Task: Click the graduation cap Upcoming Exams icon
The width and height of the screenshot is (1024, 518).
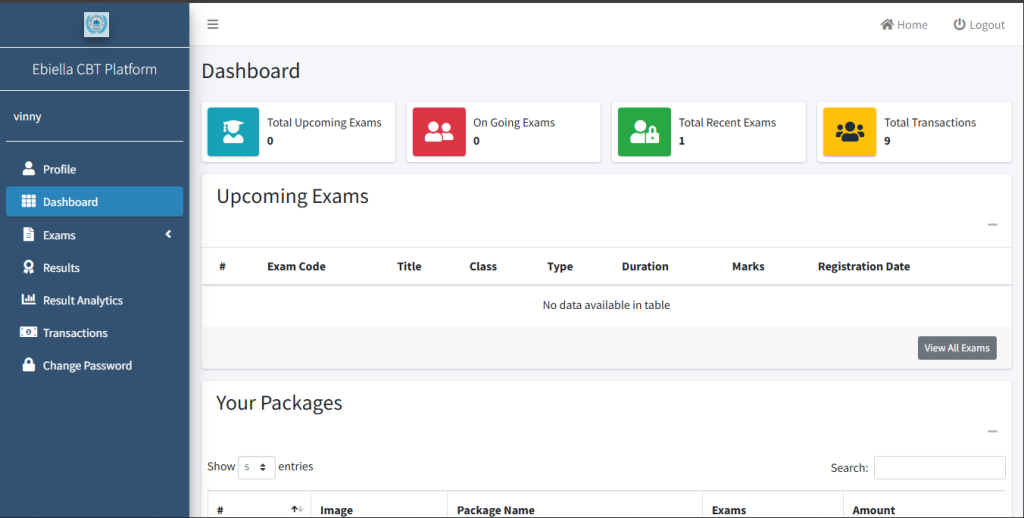Action: [x=233, y=132]
